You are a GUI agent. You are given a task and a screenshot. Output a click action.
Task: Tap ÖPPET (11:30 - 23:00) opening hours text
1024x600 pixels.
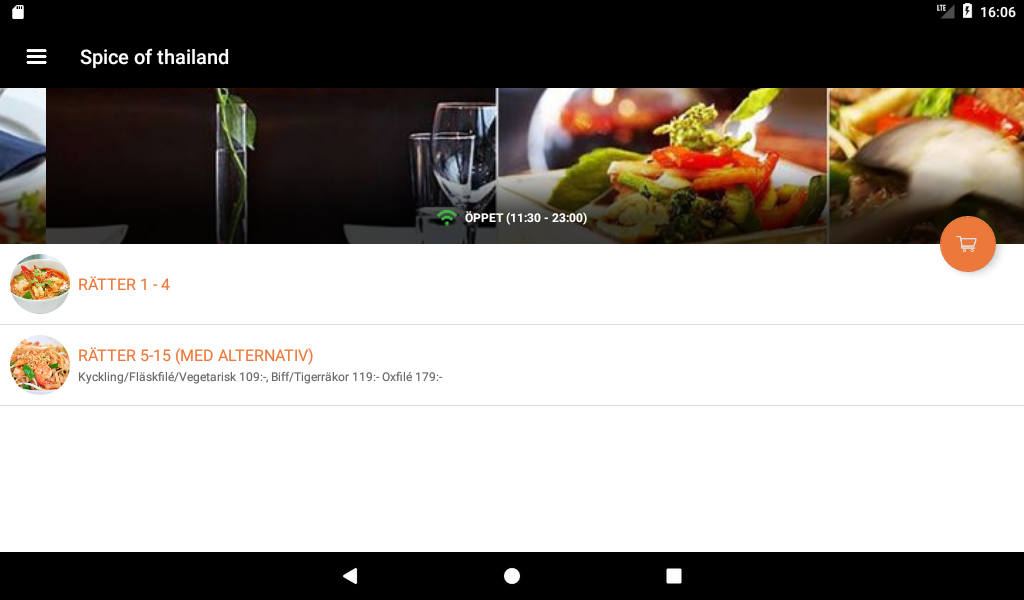point(526,218)
